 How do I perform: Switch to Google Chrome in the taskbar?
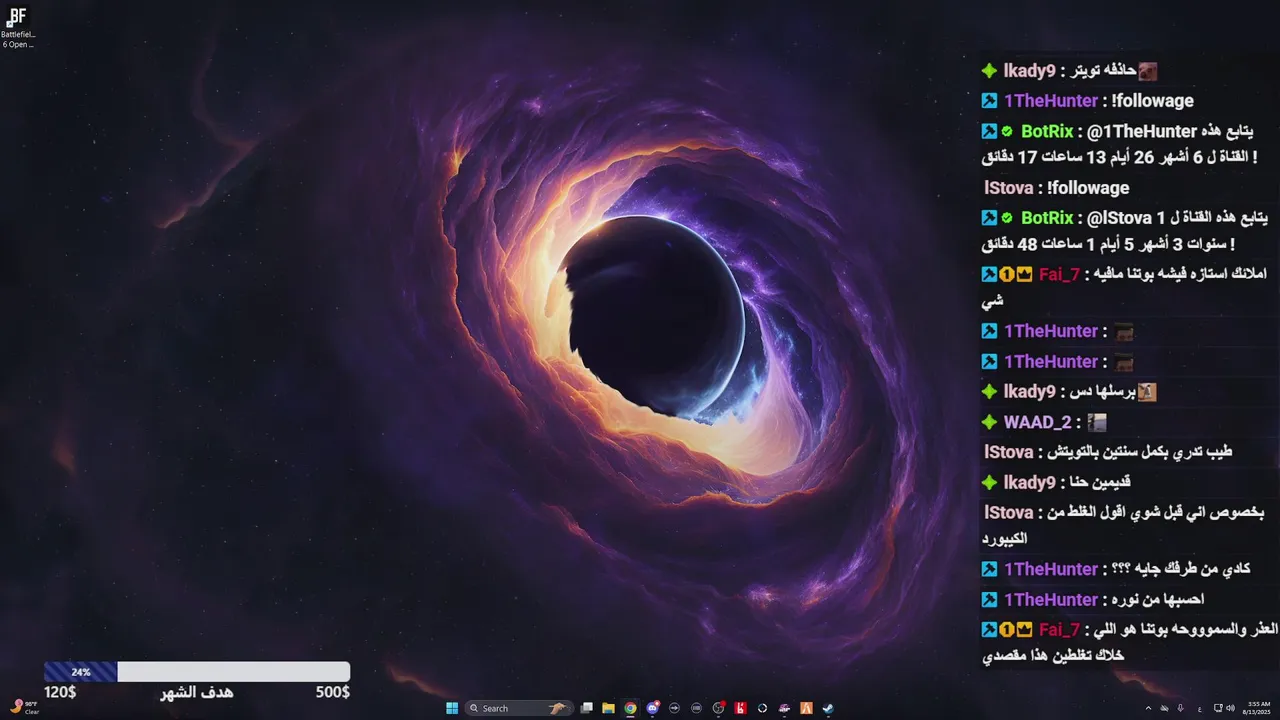tap(630, 708)
